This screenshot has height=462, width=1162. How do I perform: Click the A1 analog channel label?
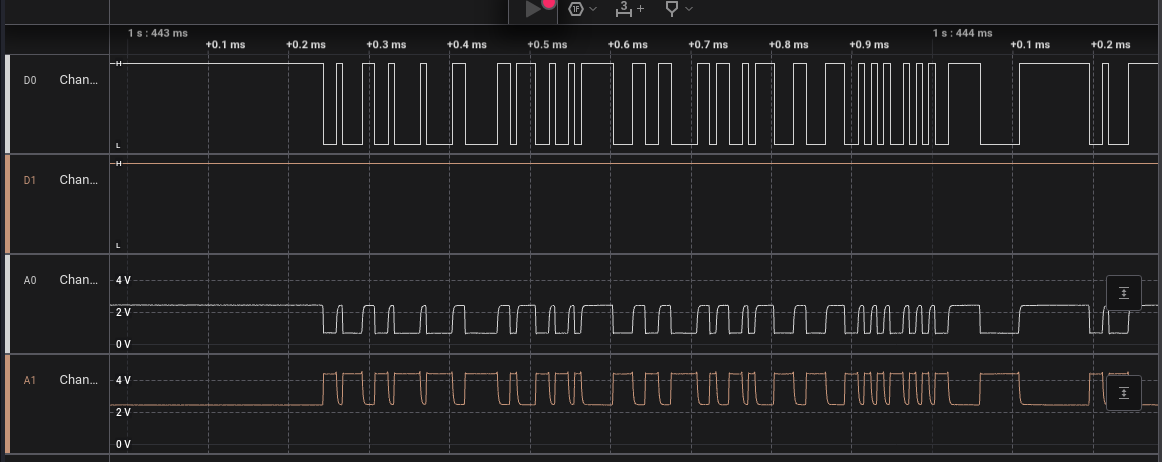coord(30,380)
